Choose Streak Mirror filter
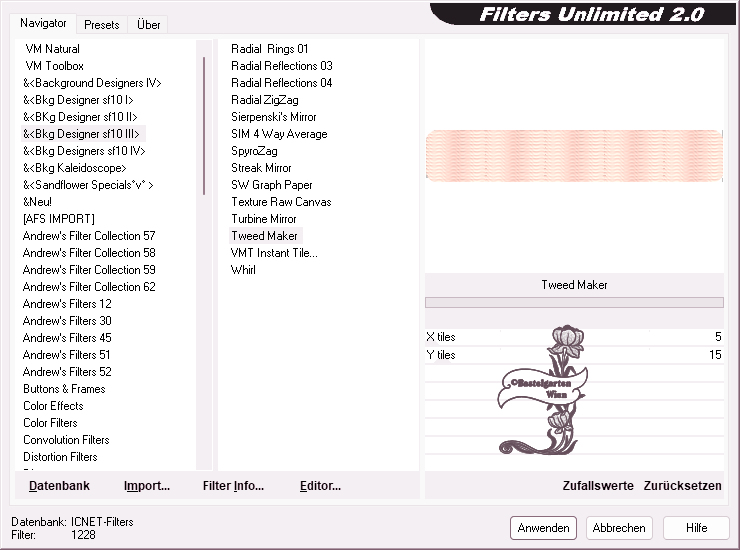Screen dimensions: 740x550 261,168
